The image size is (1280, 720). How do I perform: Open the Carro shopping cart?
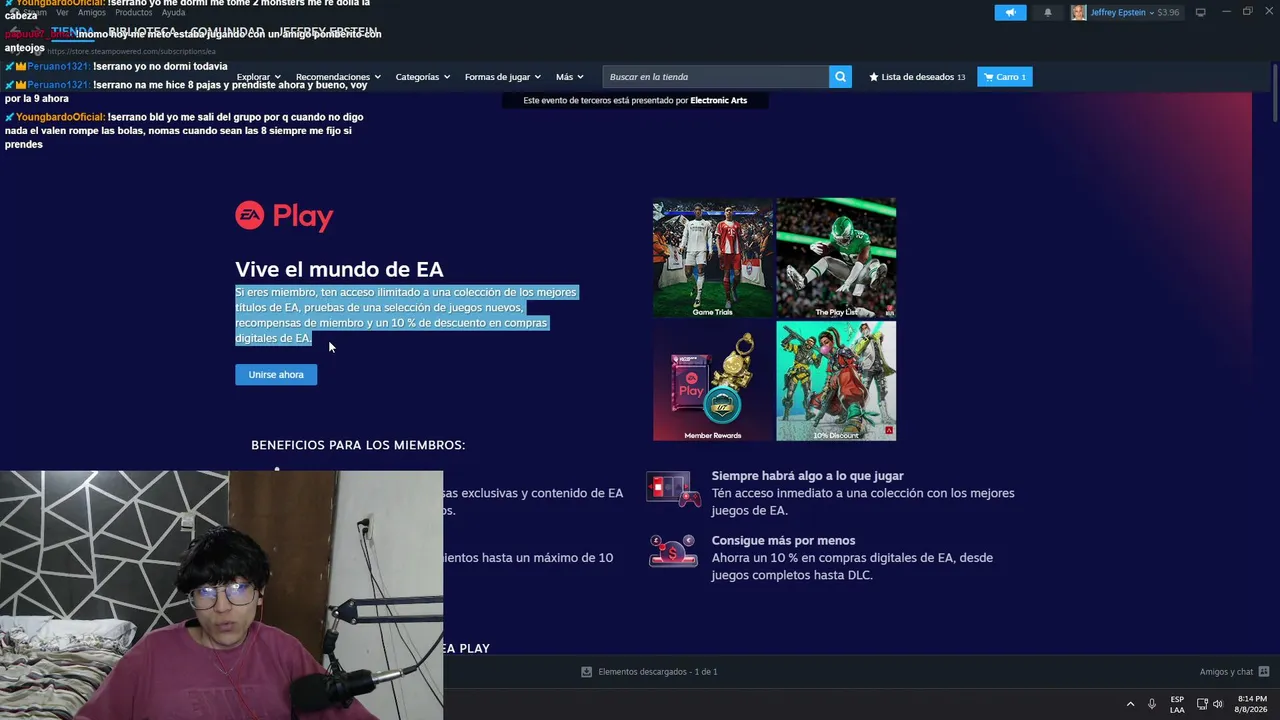click(1004, 77)
